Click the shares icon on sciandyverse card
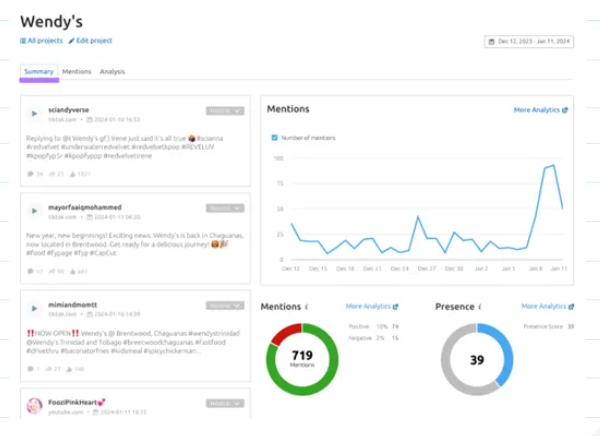The image size is (600, 436). coord(51,174)
